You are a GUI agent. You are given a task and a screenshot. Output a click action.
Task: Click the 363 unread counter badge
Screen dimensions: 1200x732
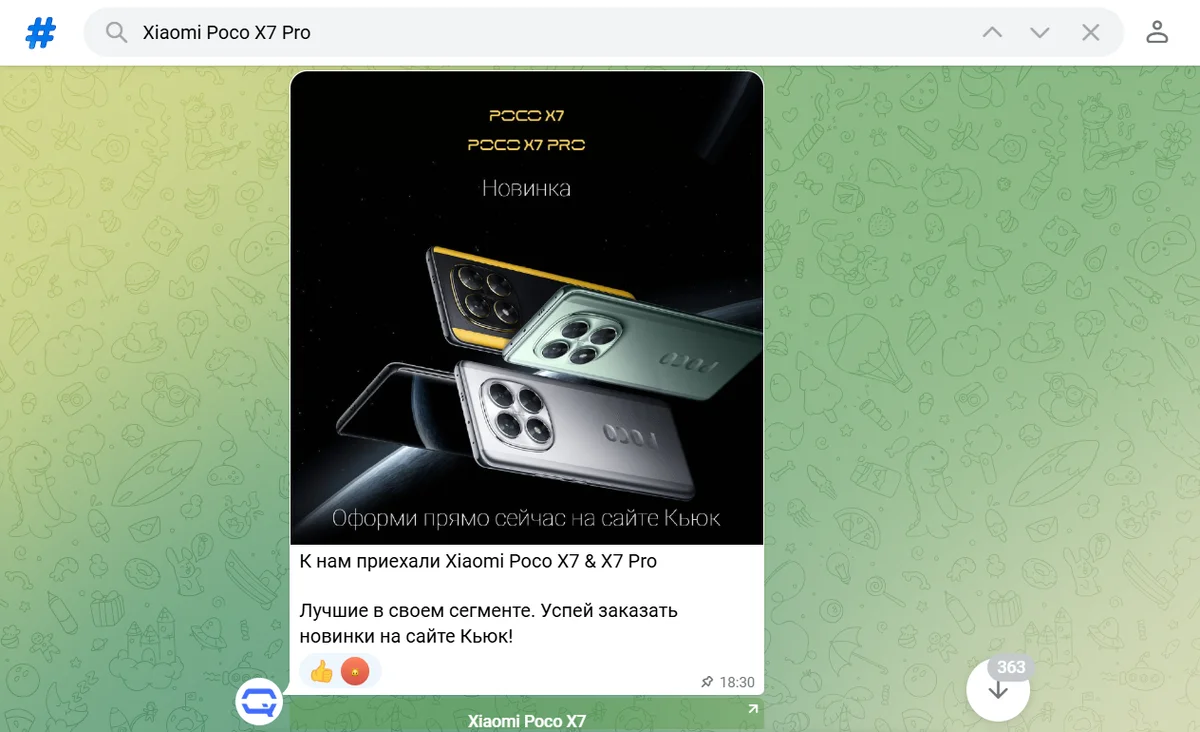[x=1011, y=667]
